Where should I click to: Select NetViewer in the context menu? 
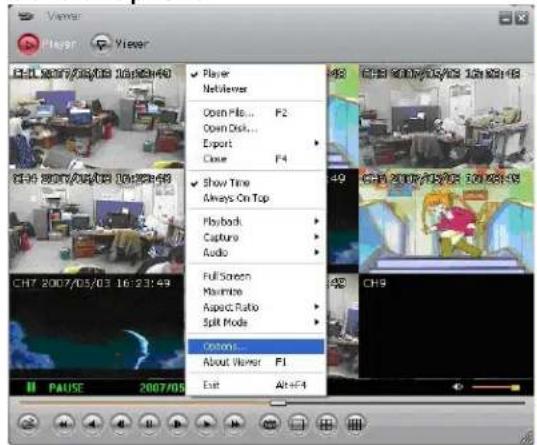(x=256, y=89)
